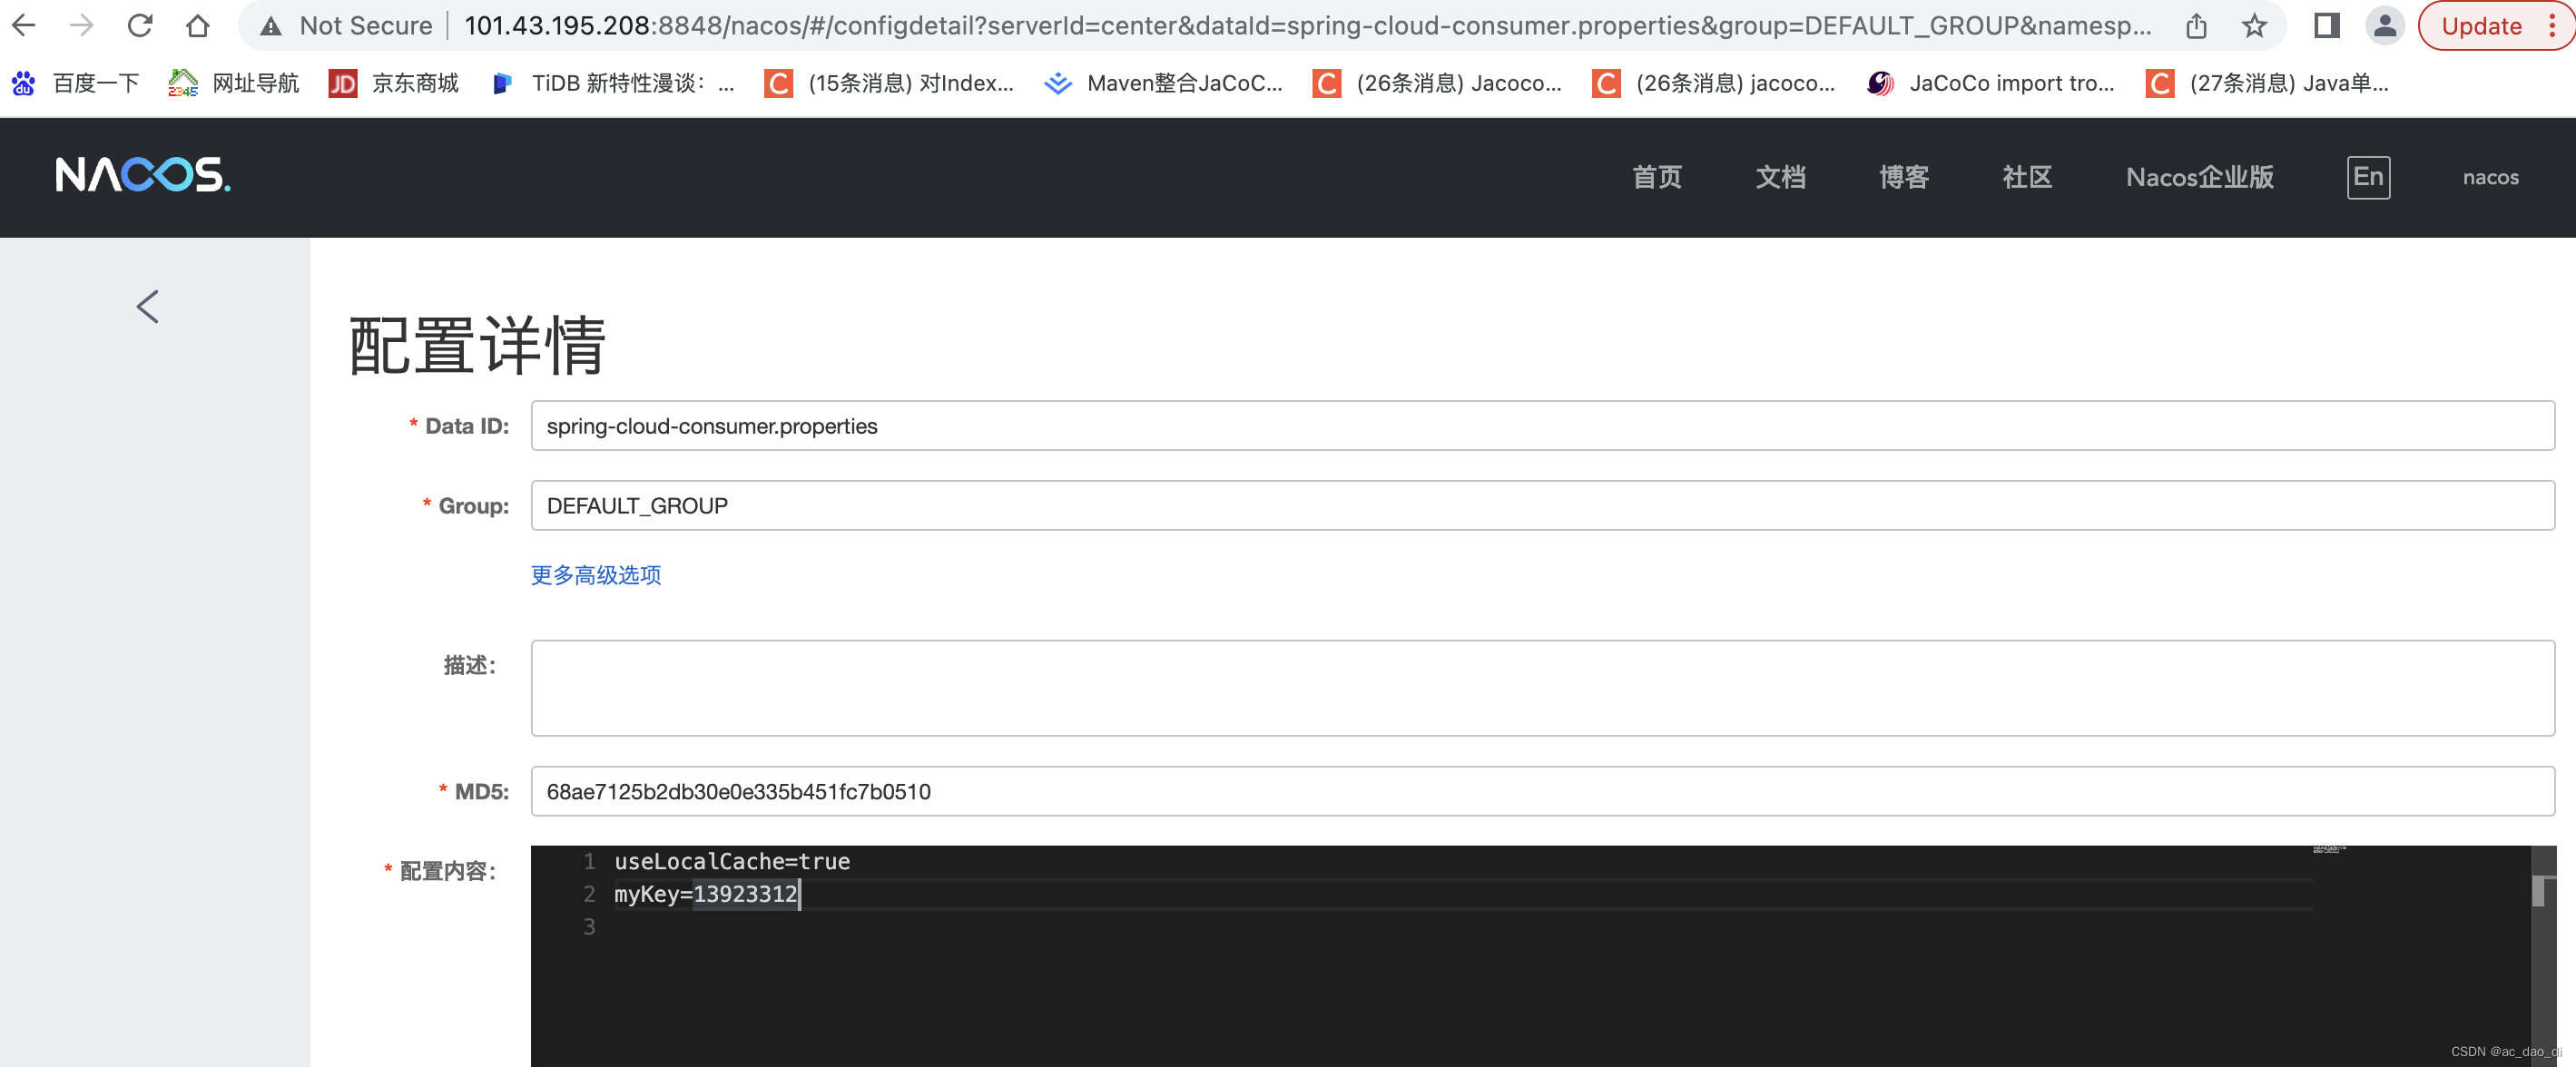Screen dimensions: 2576x1067
Task: Click the Group input field
Action: click(x=1542, y=506)
